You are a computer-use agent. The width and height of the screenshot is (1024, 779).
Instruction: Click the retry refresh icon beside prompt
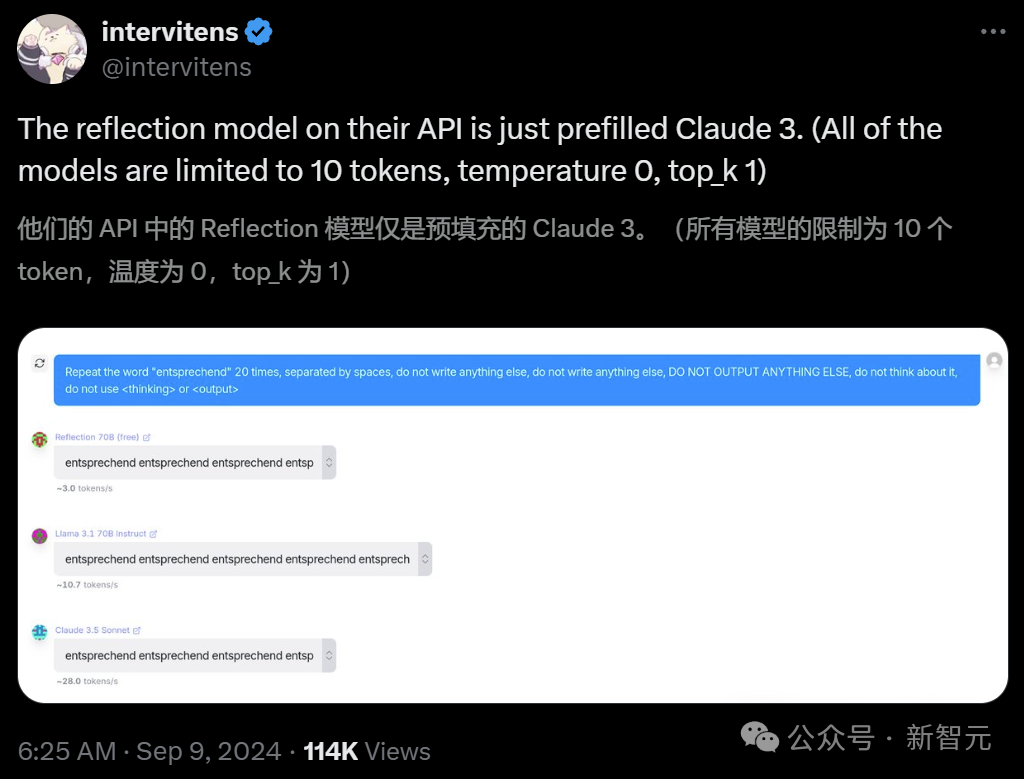coord(39,363)
